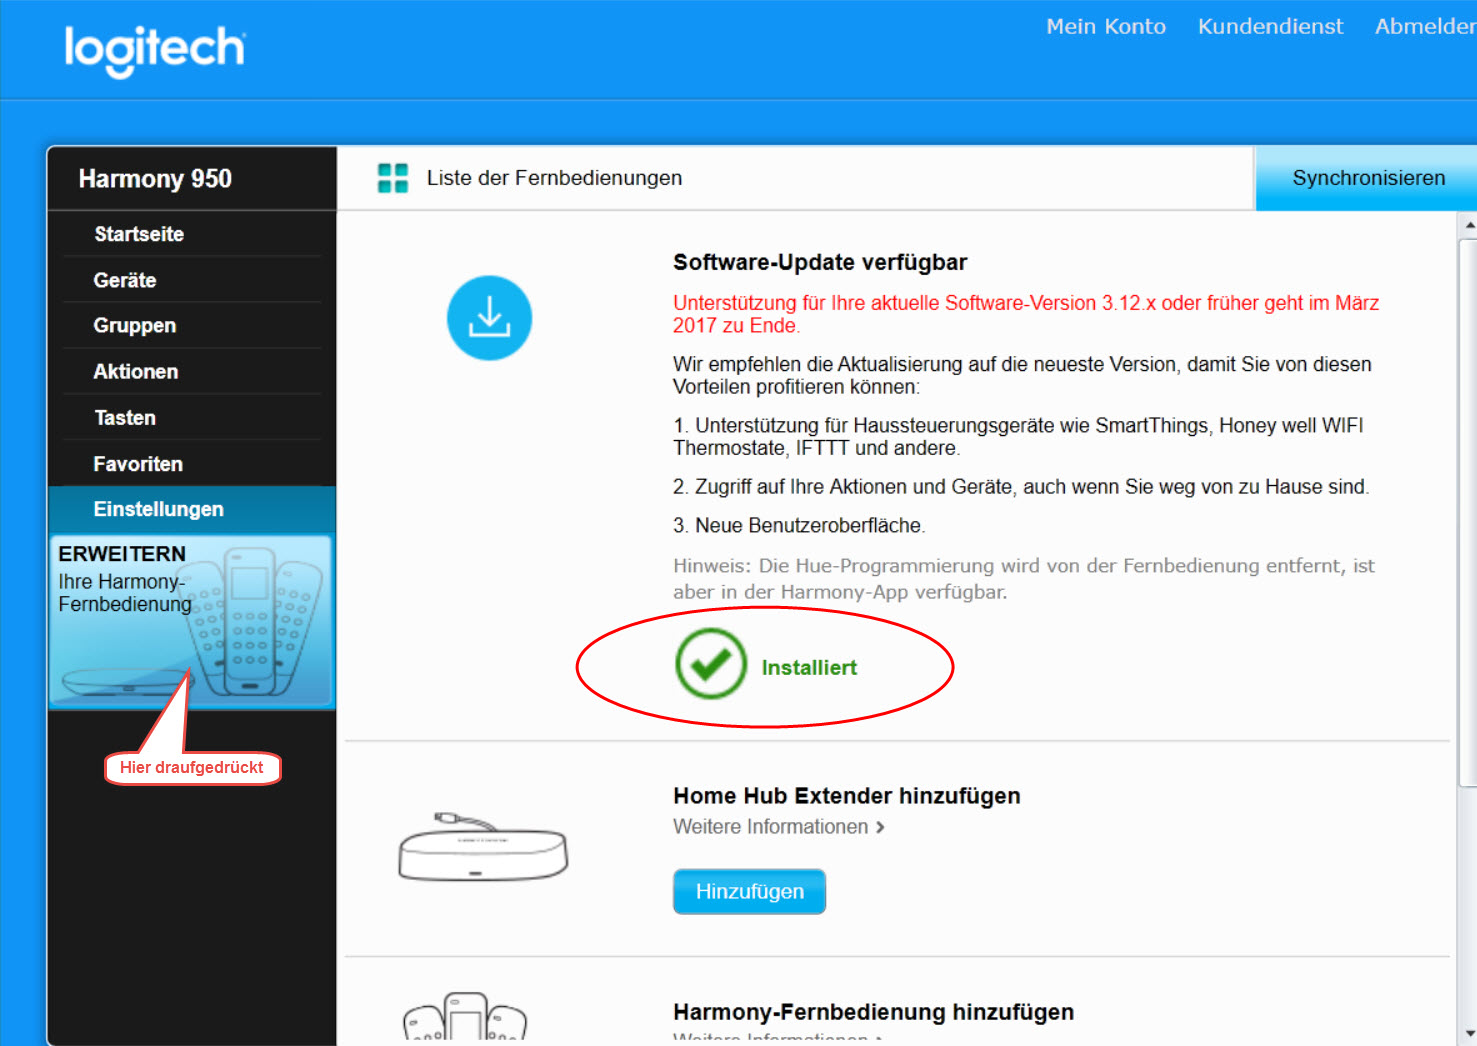Switch to Gruppen in the sidebar
The height and width of the screenshot is (1046, 1477).
[135, 326]
